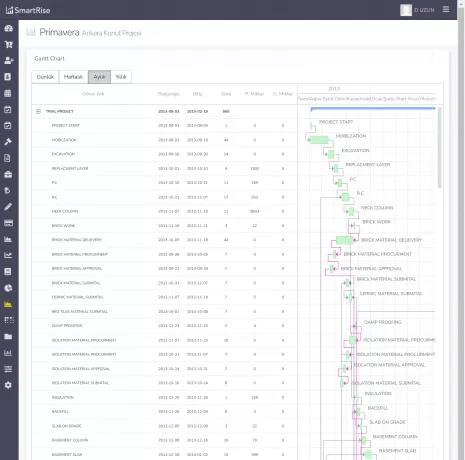Click the green MOBILIZATION Gantt bar
The width and height of the screenshot is (465, 460).
click(x=319, y=140)
